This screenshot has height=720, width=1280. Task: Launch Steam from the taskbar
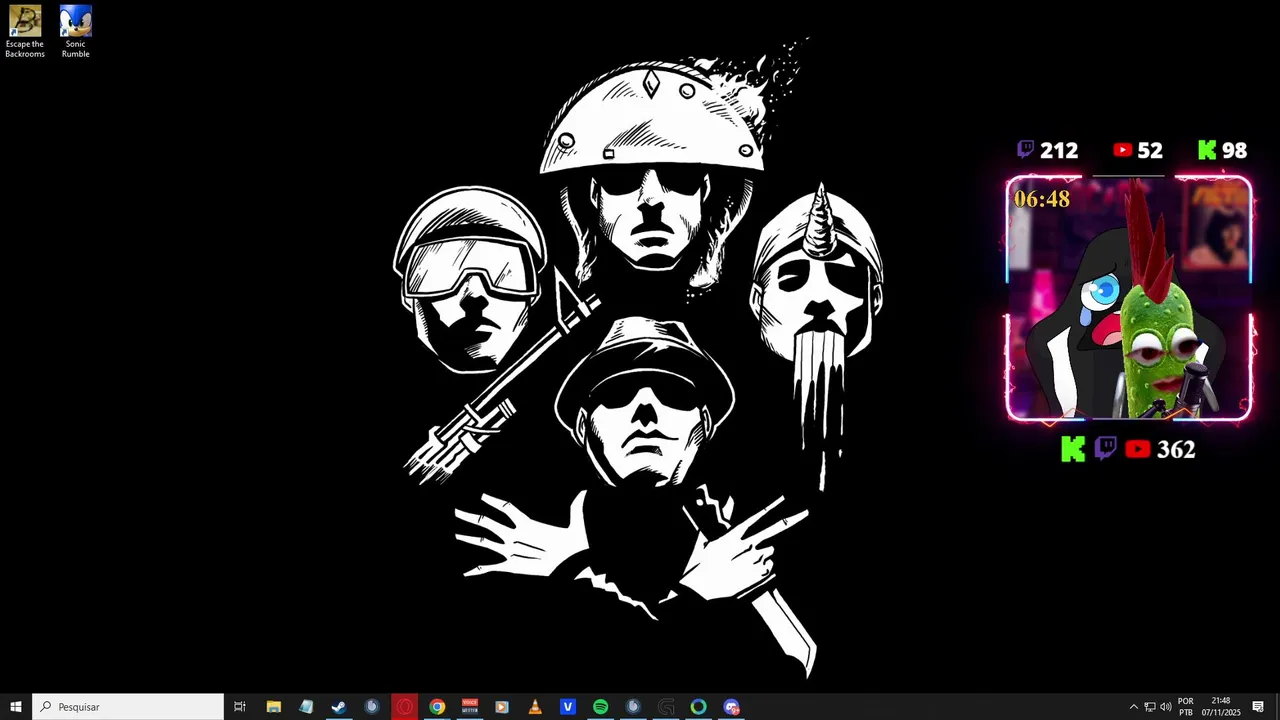339,707
